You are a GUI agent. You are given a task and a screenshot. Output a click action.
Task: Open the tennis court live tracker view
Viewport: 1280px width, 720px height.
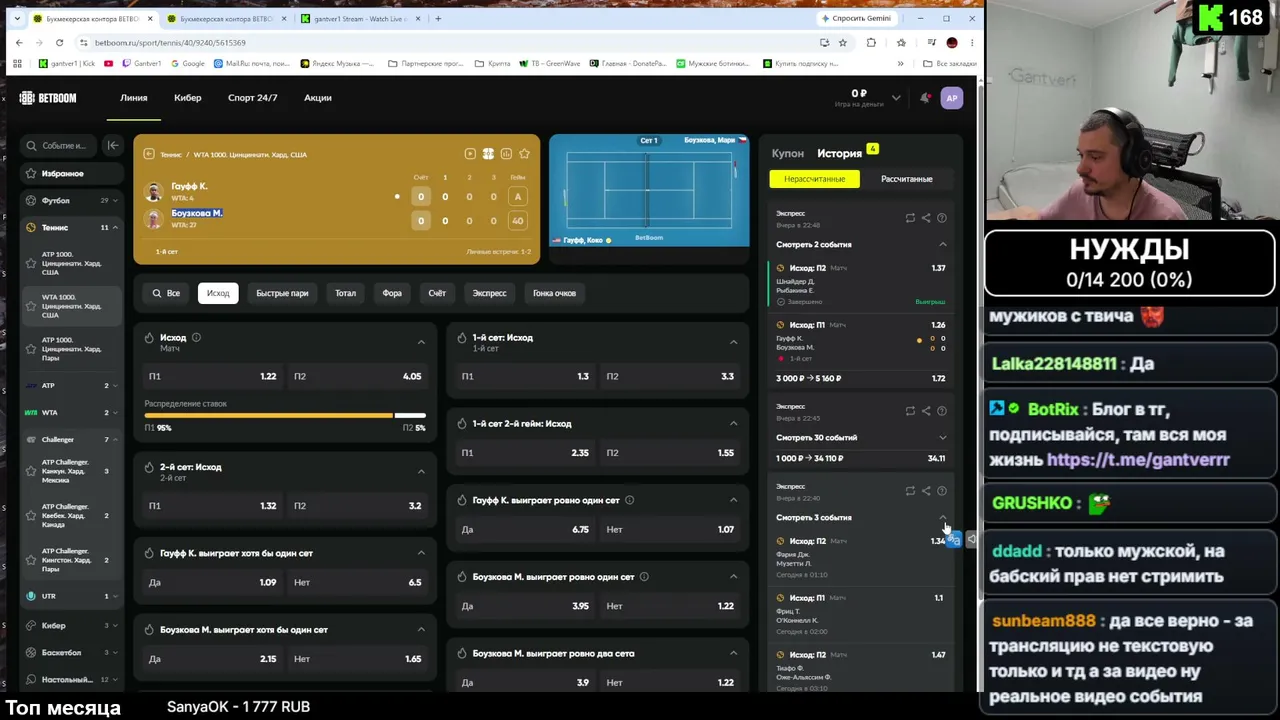pyautogui.click(x=649, y=190)
